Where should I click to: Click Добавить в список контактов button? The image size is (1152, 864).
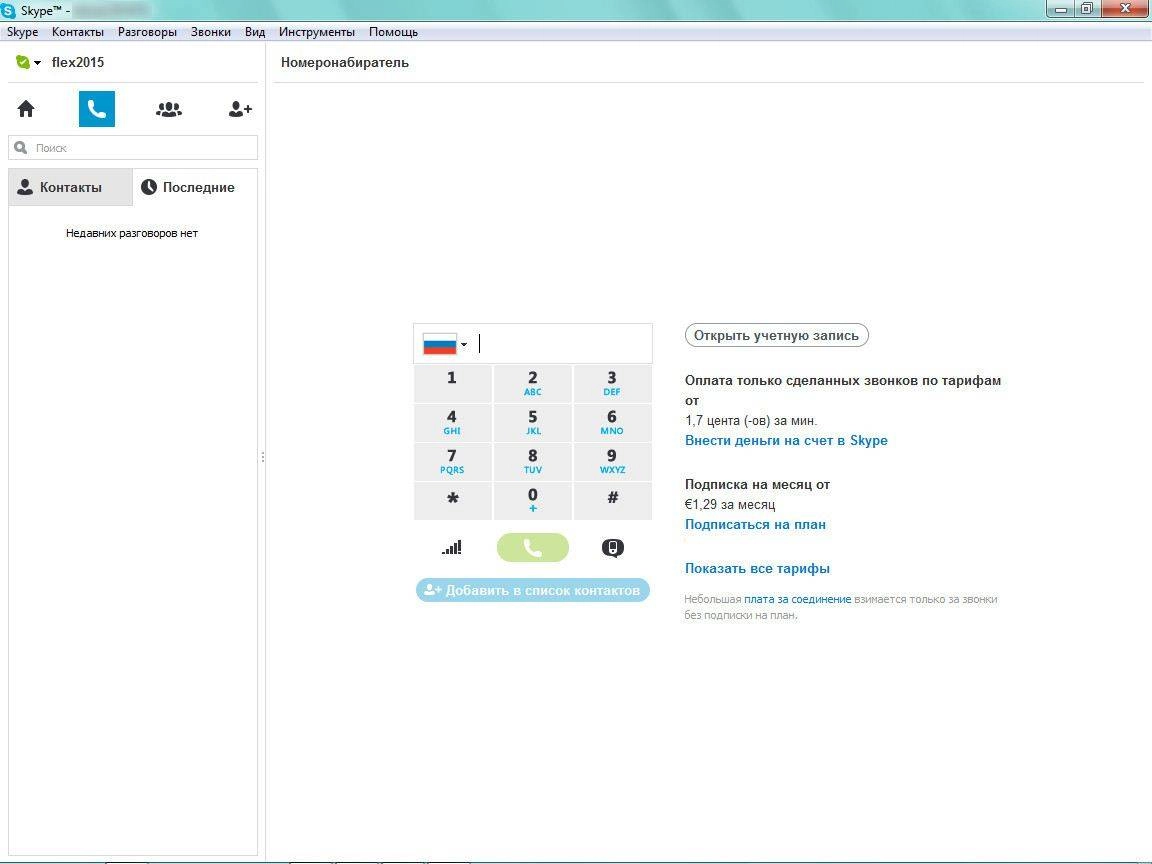click(533, 590)
